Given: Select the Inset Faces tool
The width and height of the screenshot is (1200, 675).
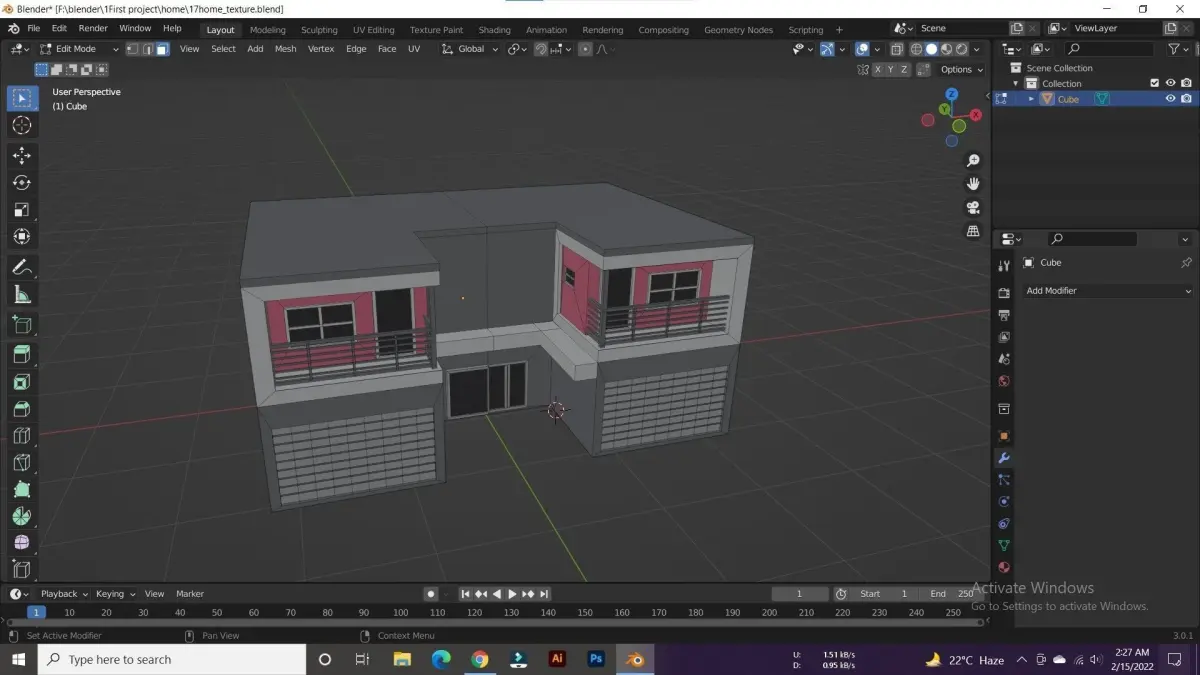Looking at the screenshot, I should pyautogui.click(x=22, y=382).
